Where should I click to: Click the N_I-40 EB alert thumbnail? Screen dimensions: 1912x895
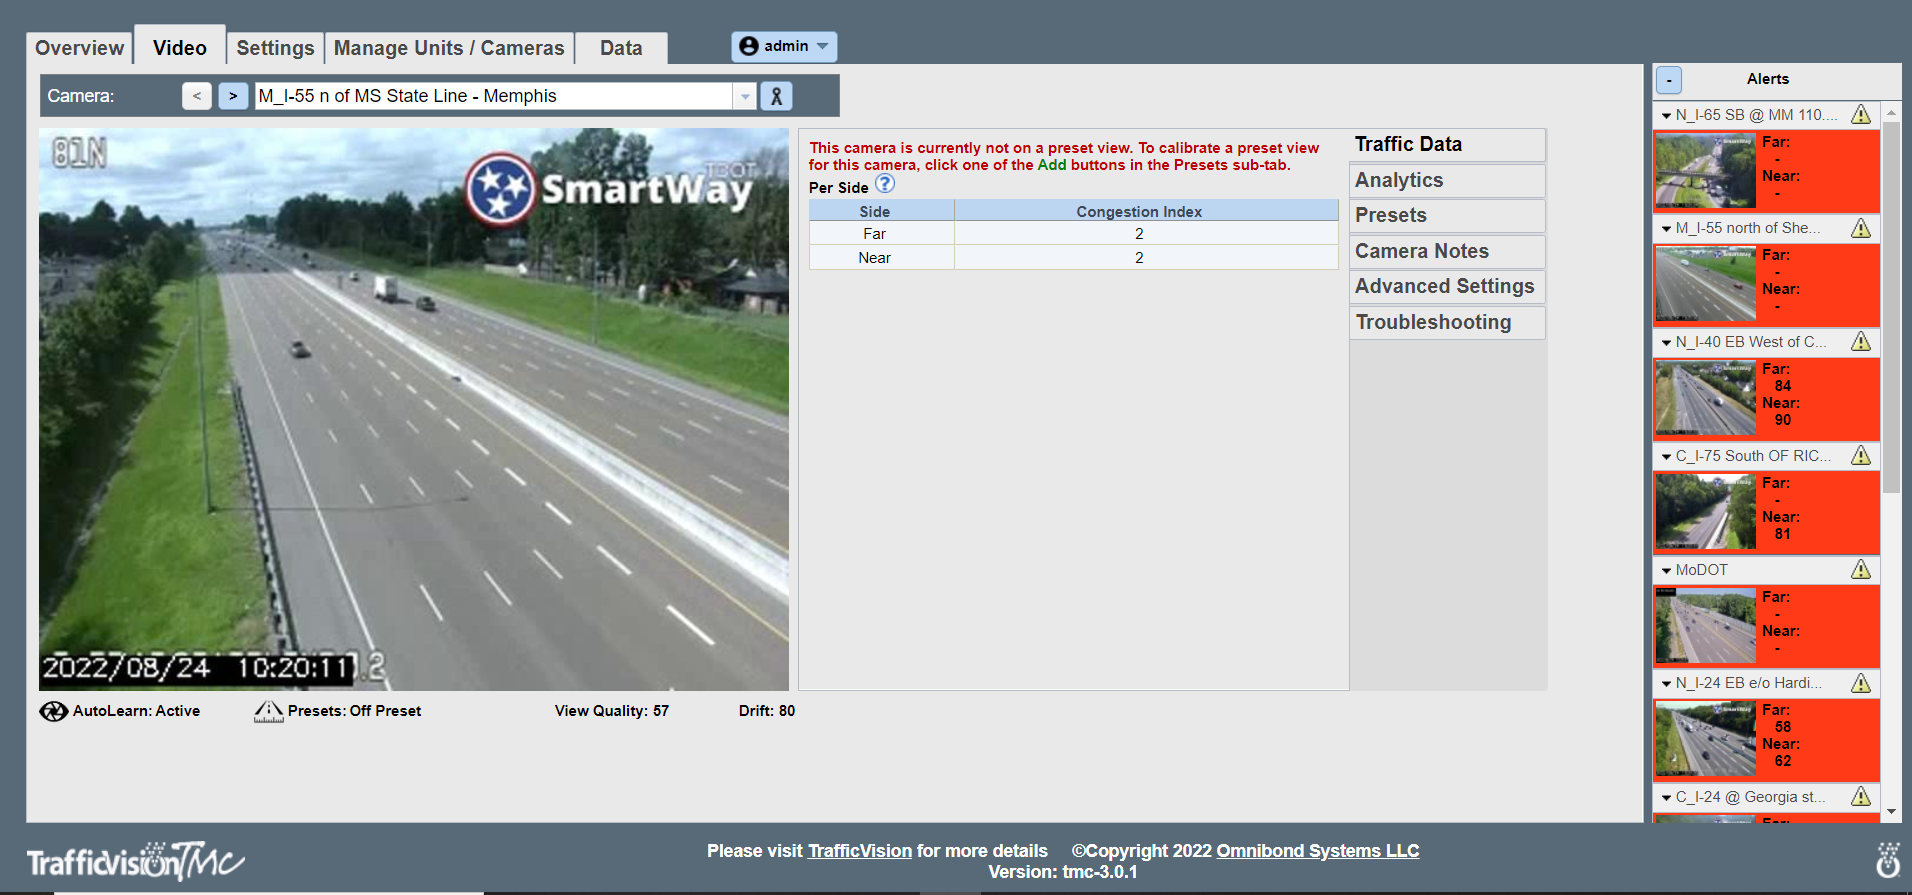1705,399
